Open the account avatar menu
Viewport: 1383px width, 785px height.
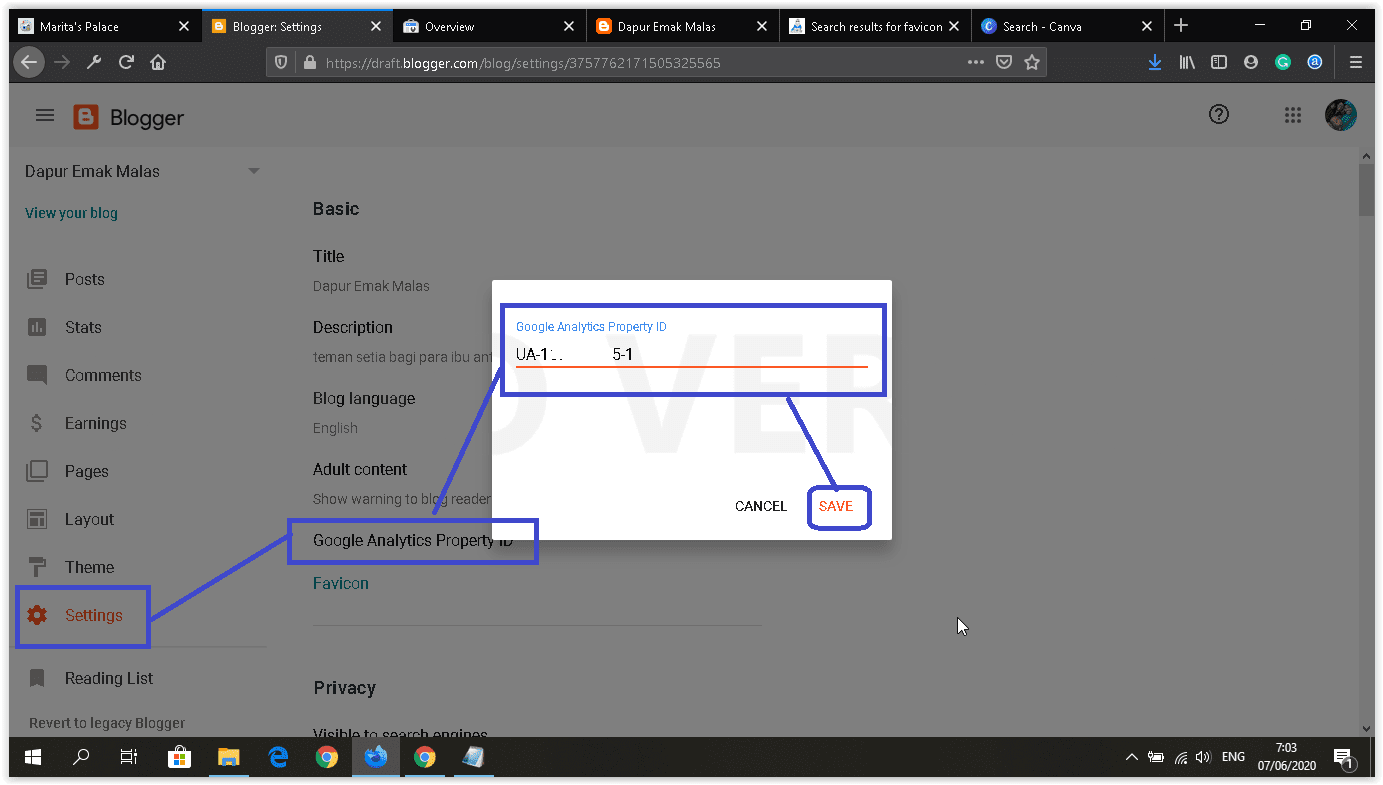coord(1340,115)
